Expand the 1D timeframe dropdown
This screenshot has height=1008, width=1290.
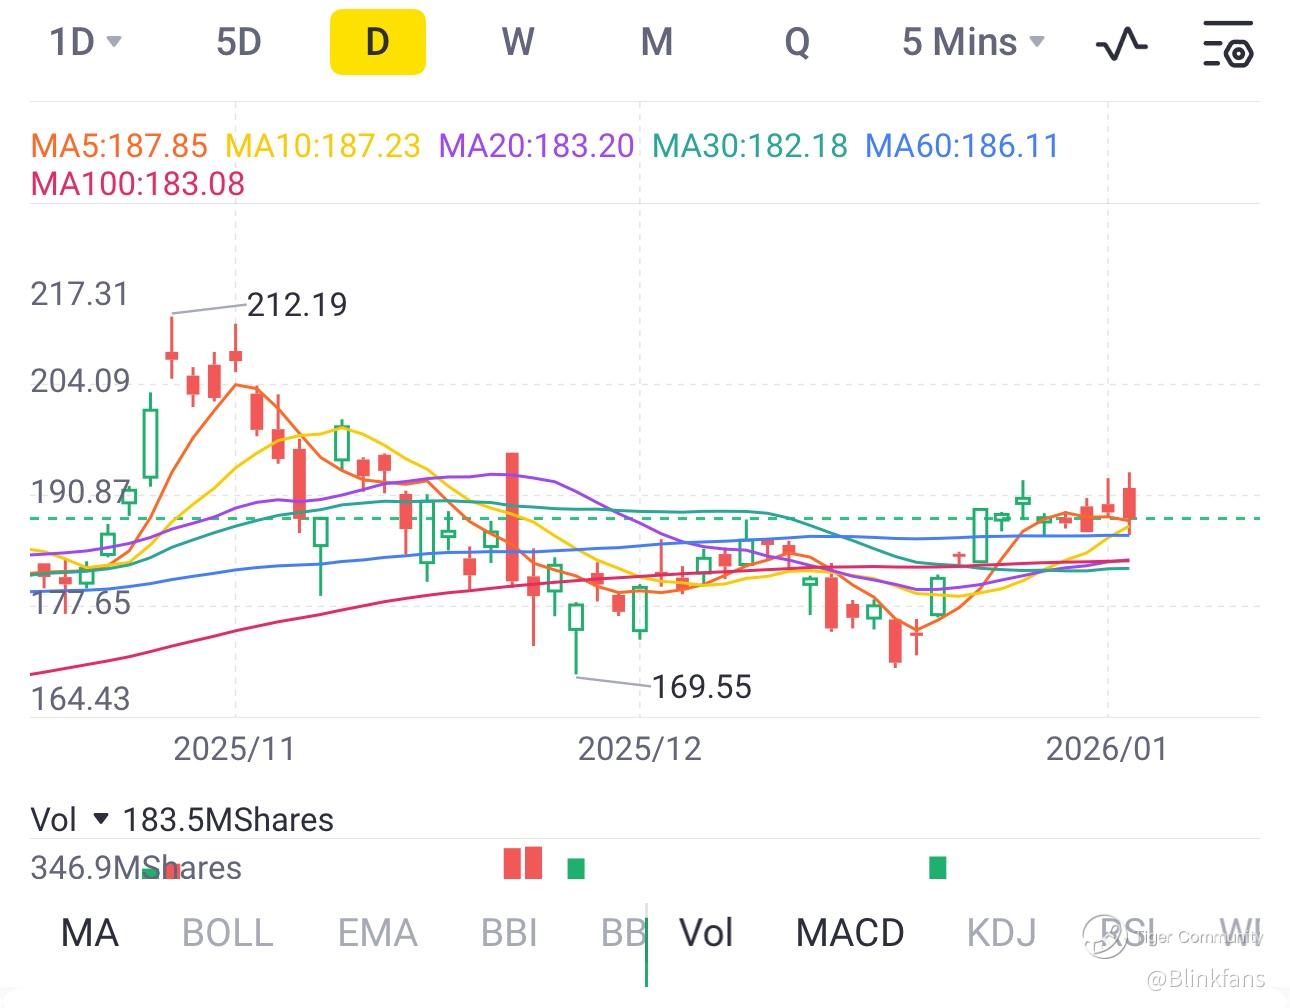point(86,42)
